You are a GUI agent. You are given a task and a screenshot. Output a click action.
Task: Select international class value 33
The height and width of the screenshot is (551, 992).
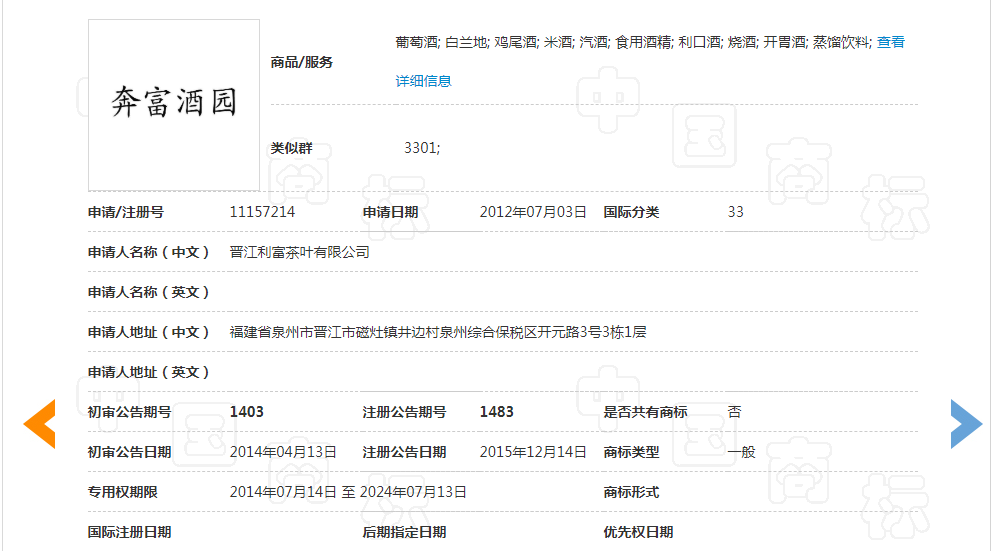[x=735, y=212]
